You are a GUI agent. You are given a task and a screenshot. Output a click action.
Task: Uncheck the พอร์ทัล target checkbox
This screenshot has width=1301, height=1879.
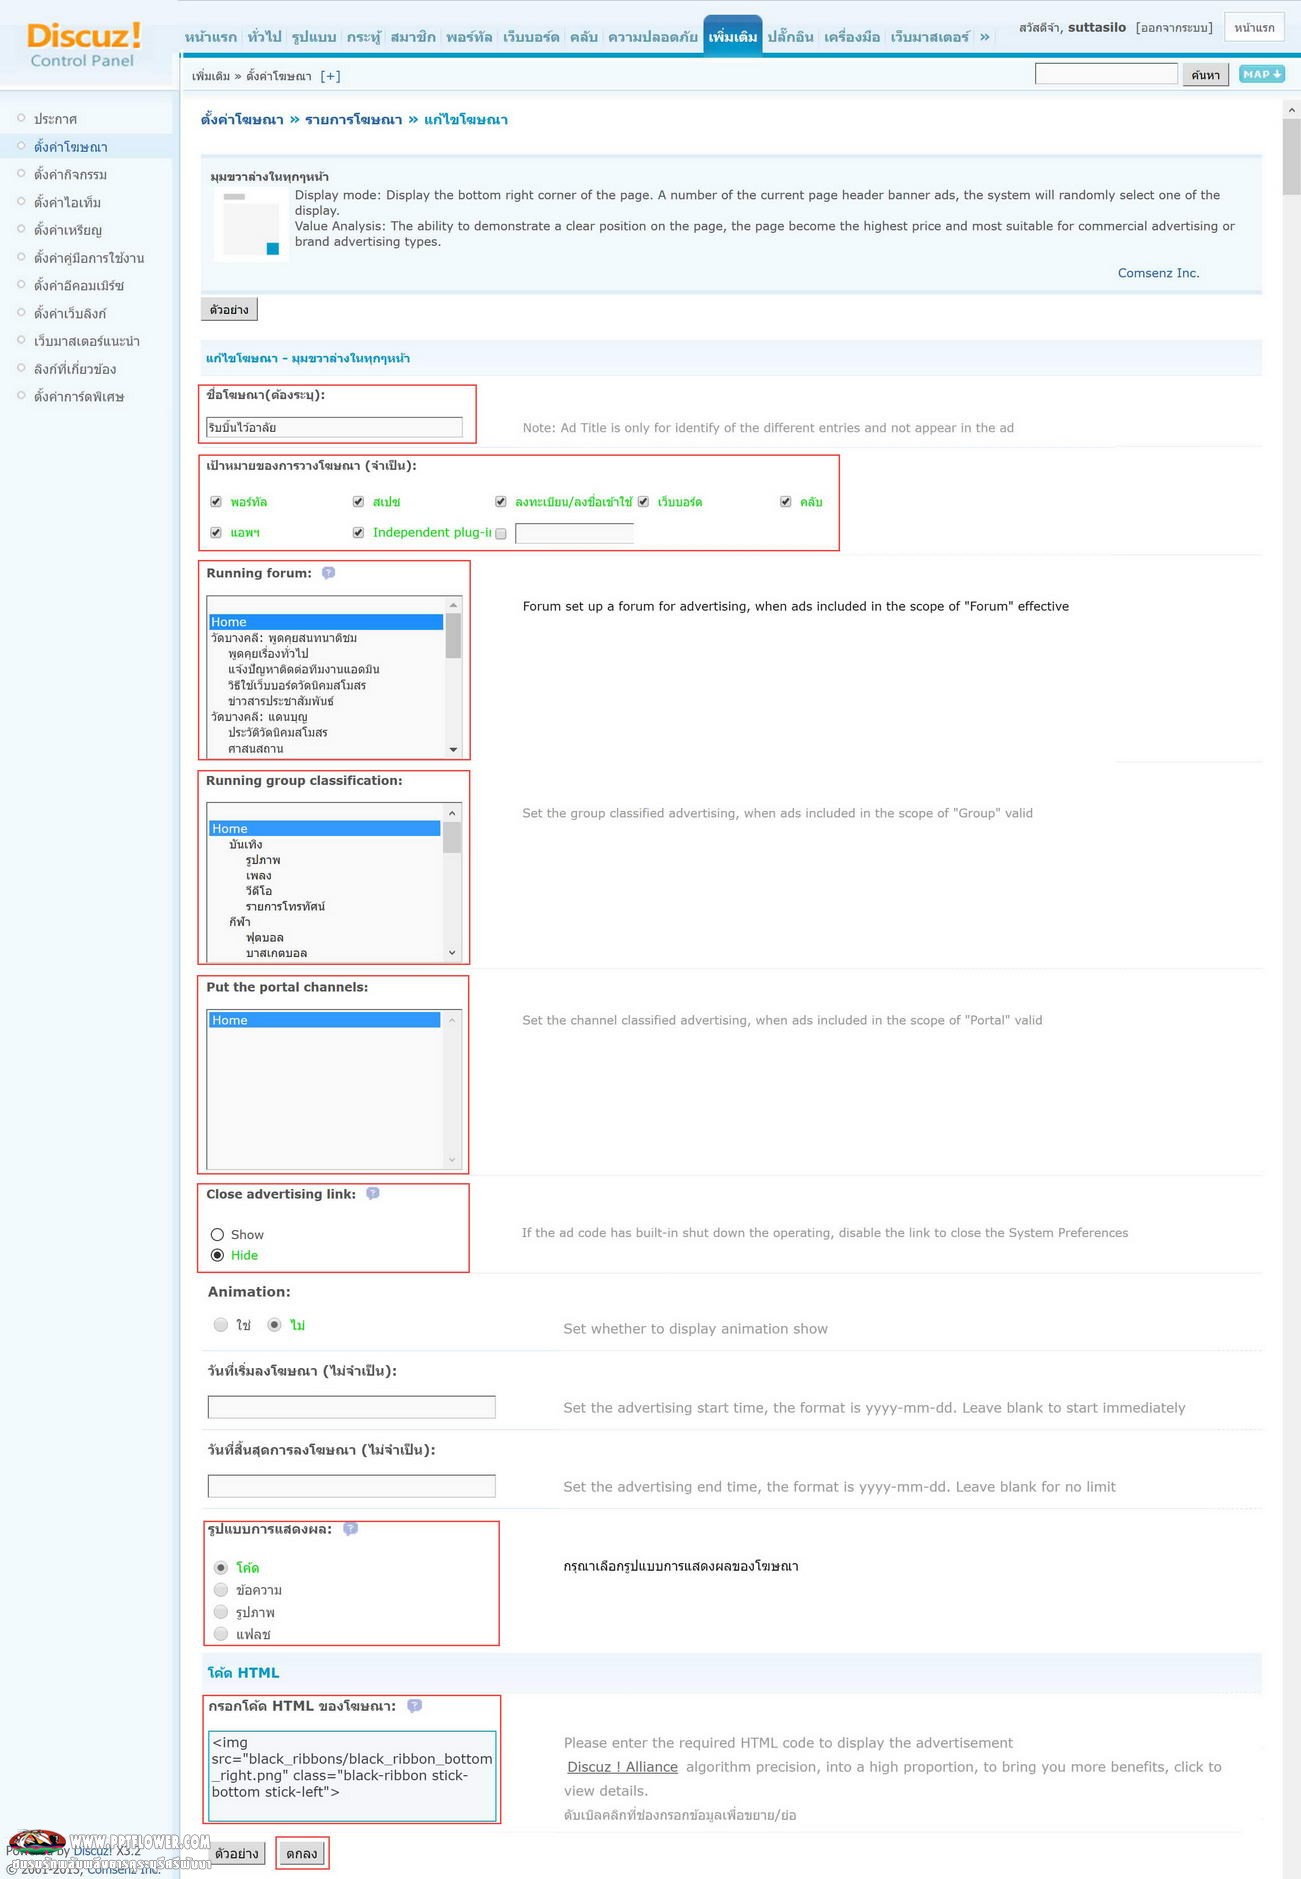pos(216,502)
